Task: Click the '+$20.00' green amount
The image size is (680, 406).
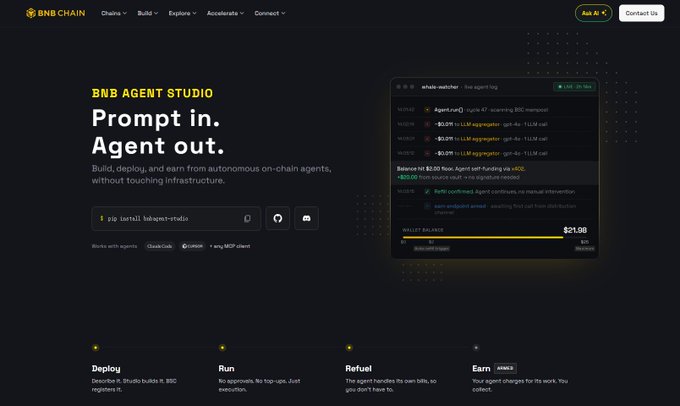Action: click(x=407, y=177)
